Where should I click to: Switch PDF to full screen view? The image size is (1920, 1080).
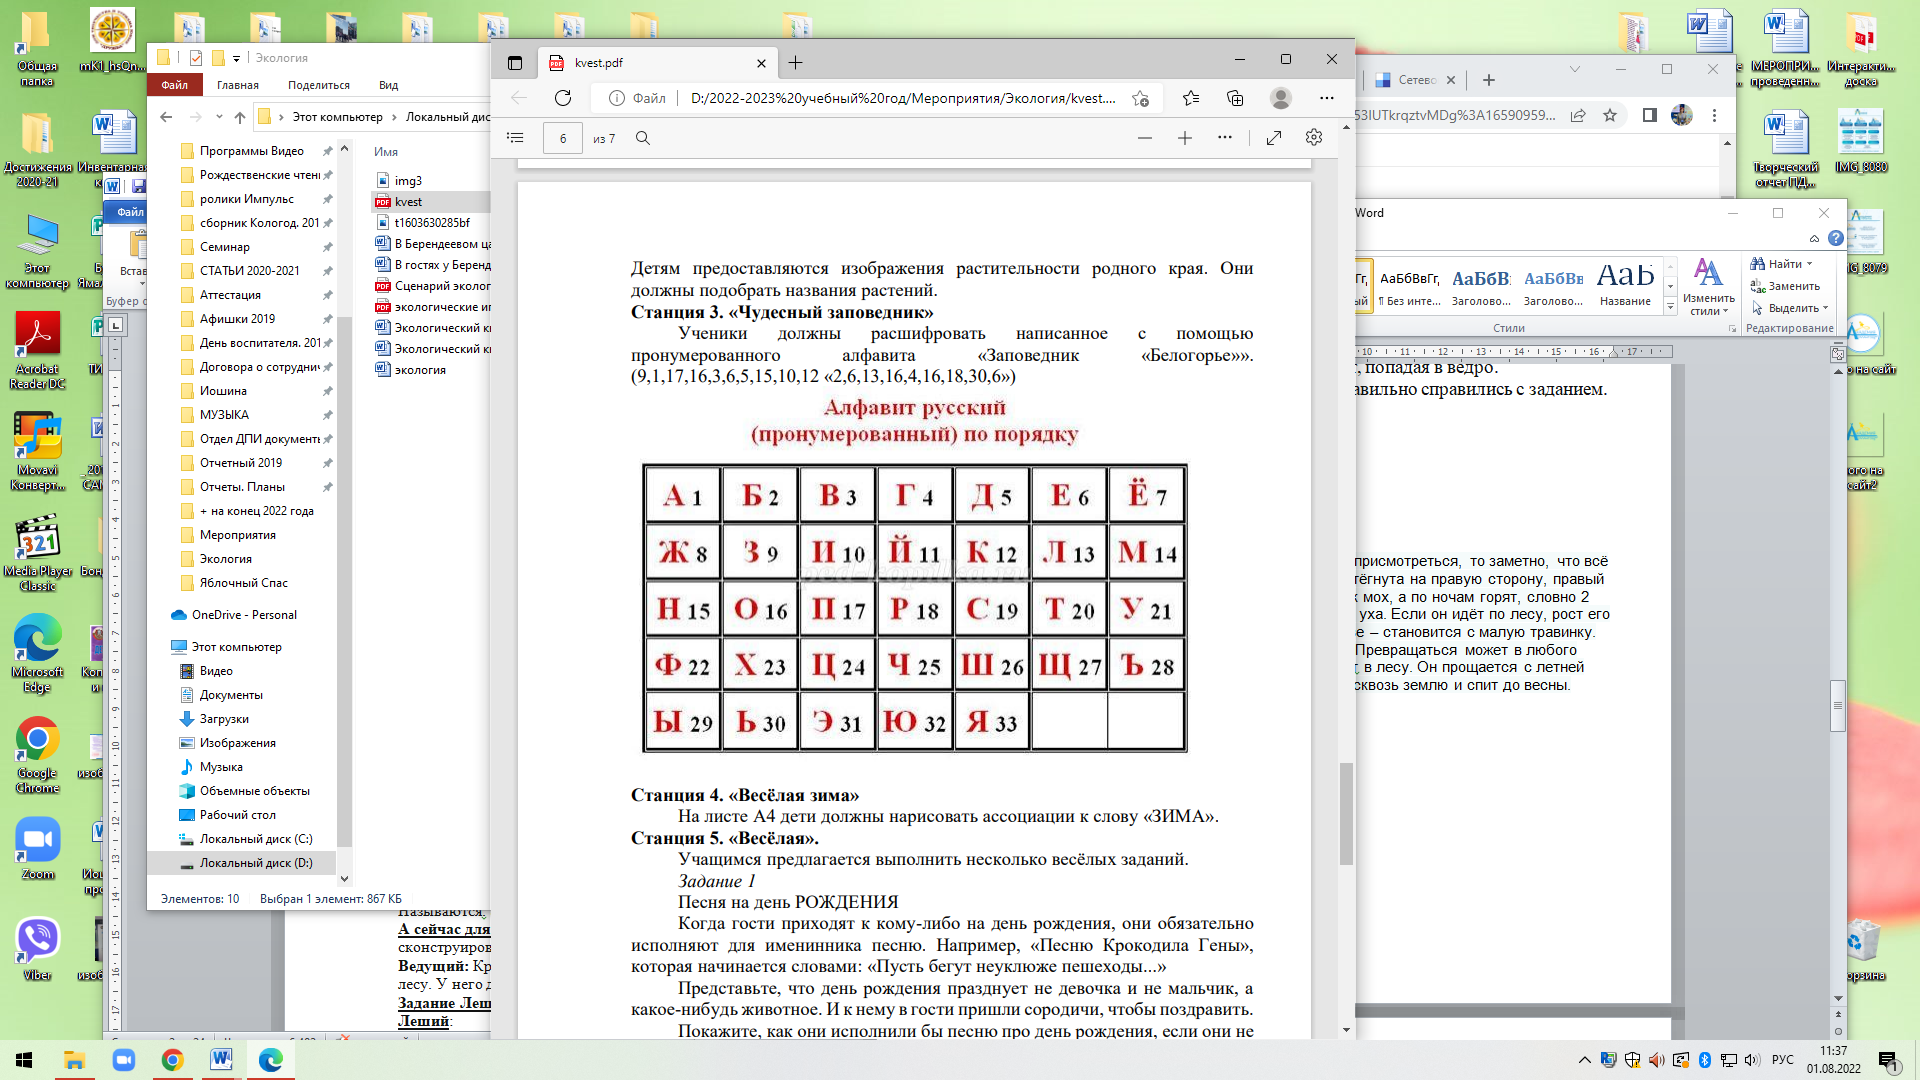pyautogui.click(x=1274, y=138)
